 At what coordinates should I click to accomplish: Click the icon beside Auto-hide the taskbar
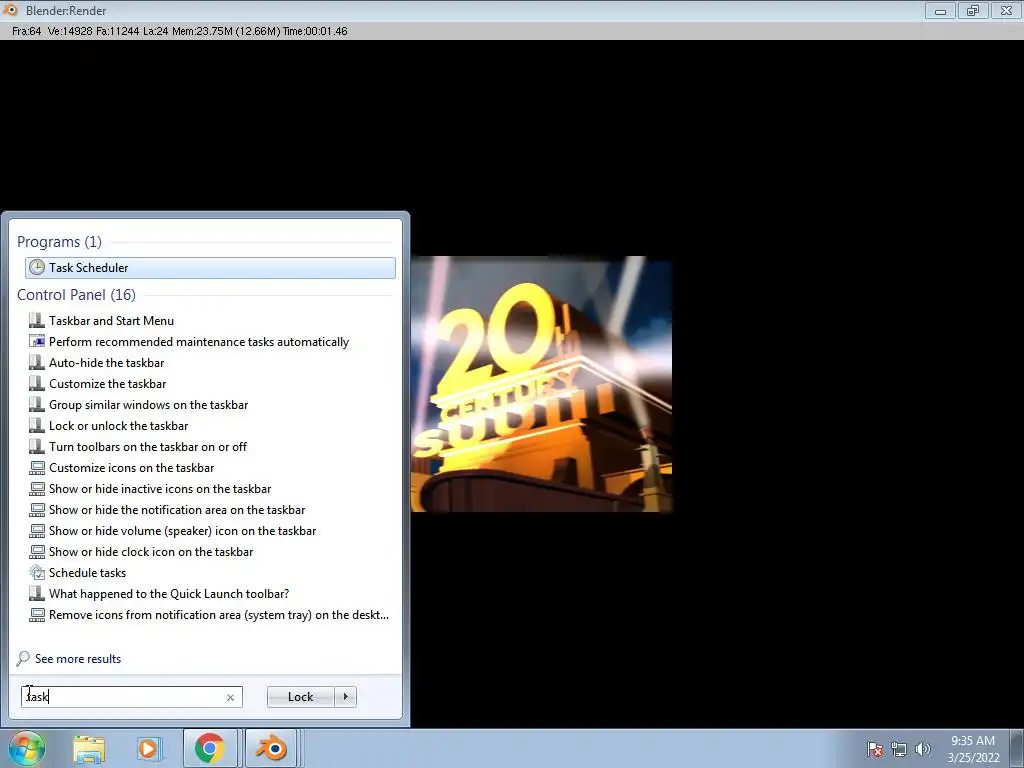tap(37, 362)
